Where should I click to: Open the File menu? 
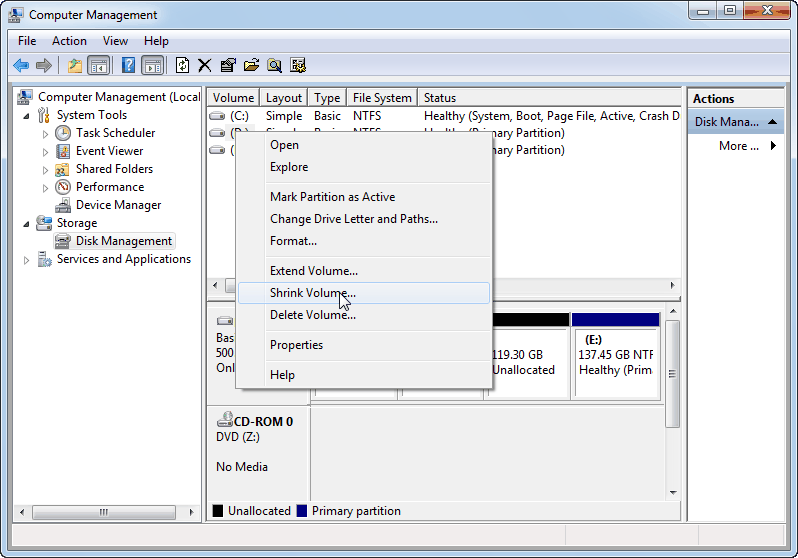click(x=27, y=41)
